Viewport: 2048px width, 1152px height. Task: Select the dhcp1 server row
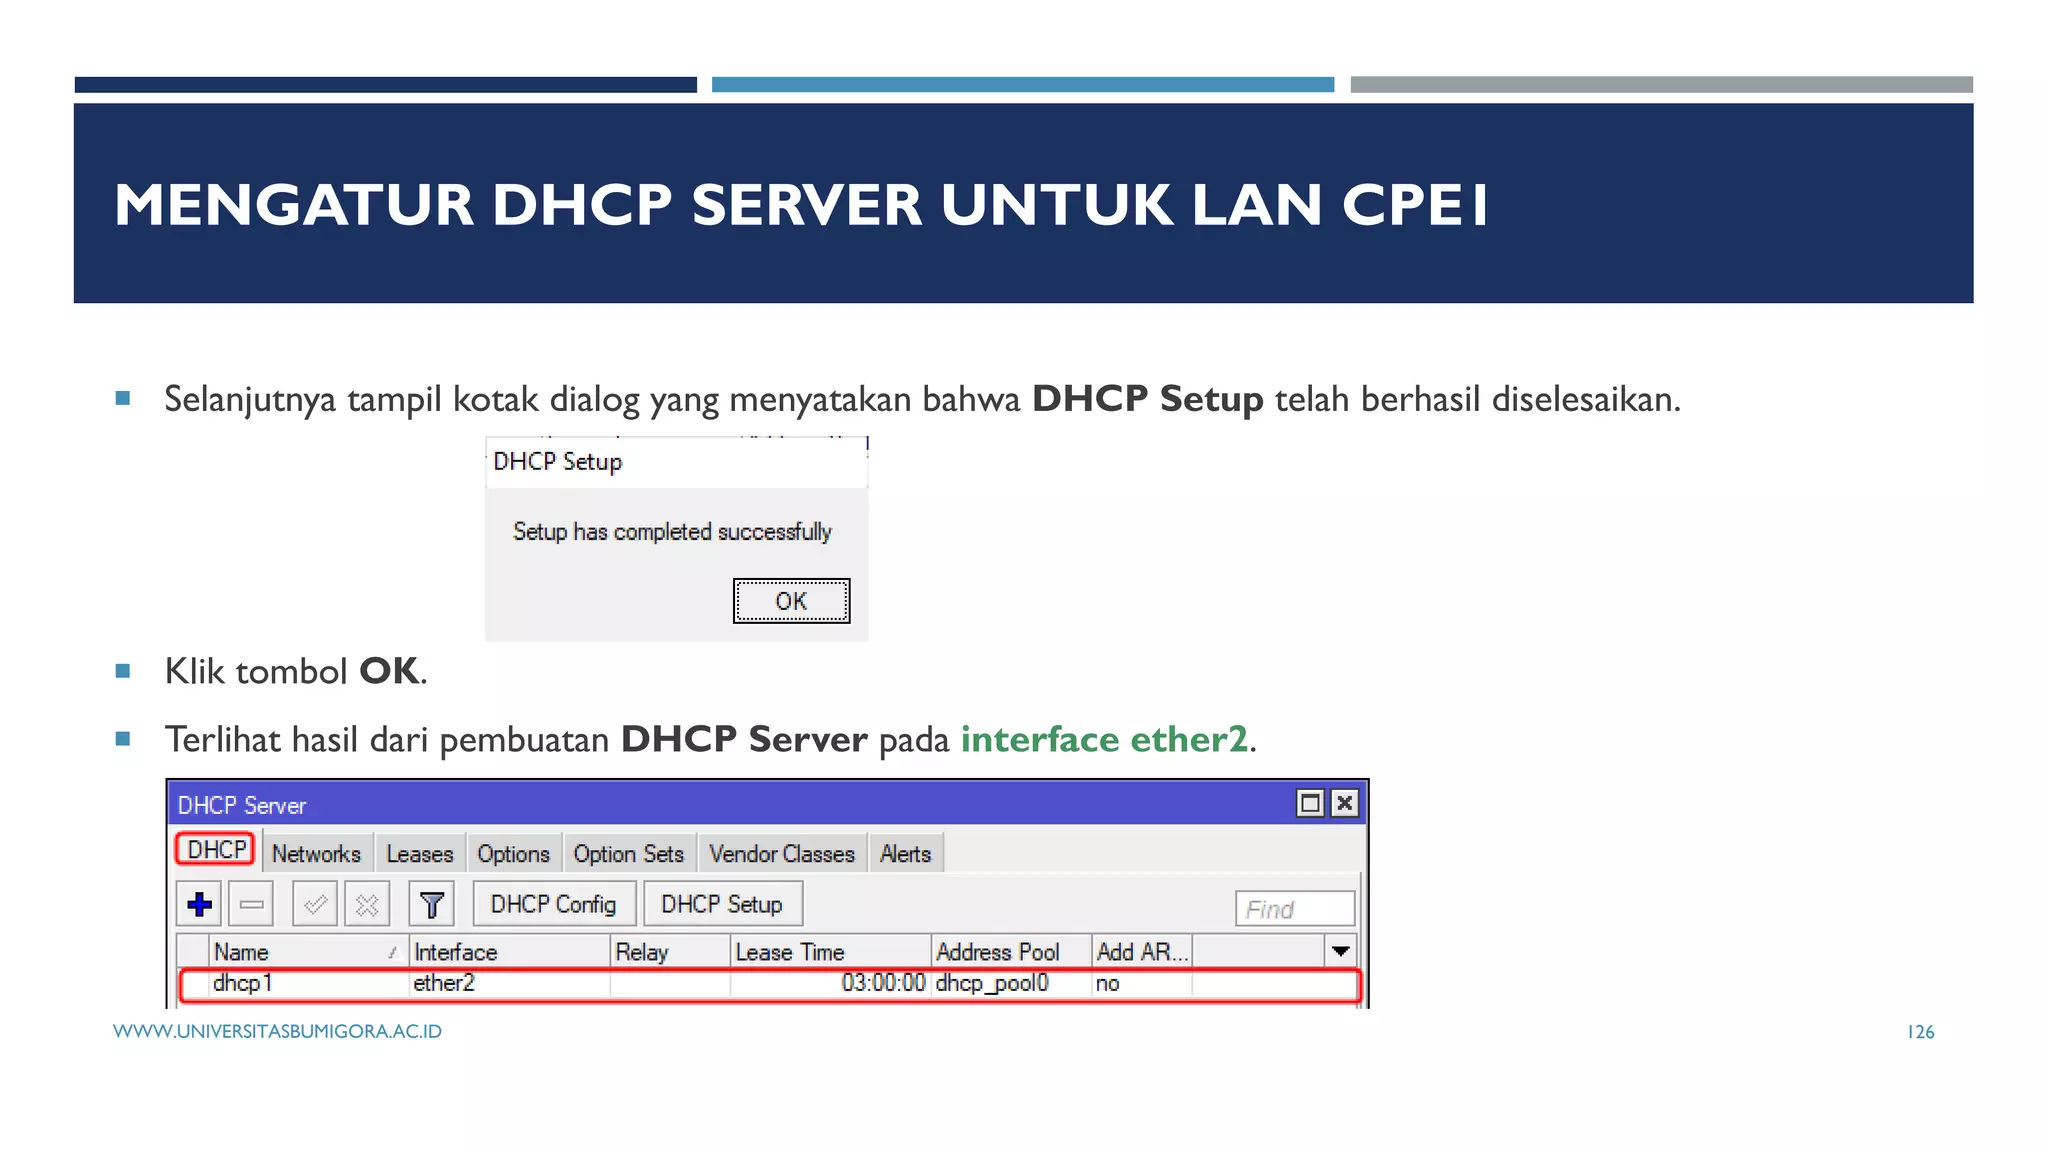pyautogui.click(x=769, y=984)
